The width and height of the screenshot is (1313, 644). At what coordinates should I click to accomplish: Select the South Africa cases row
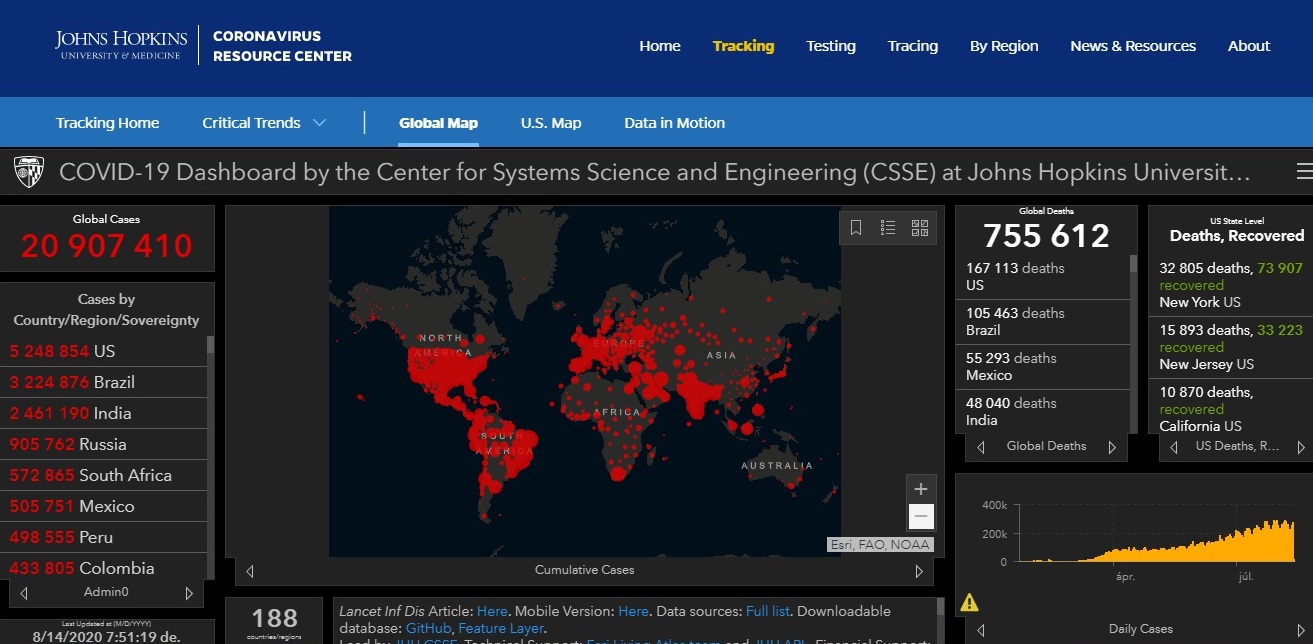point(105,475)
